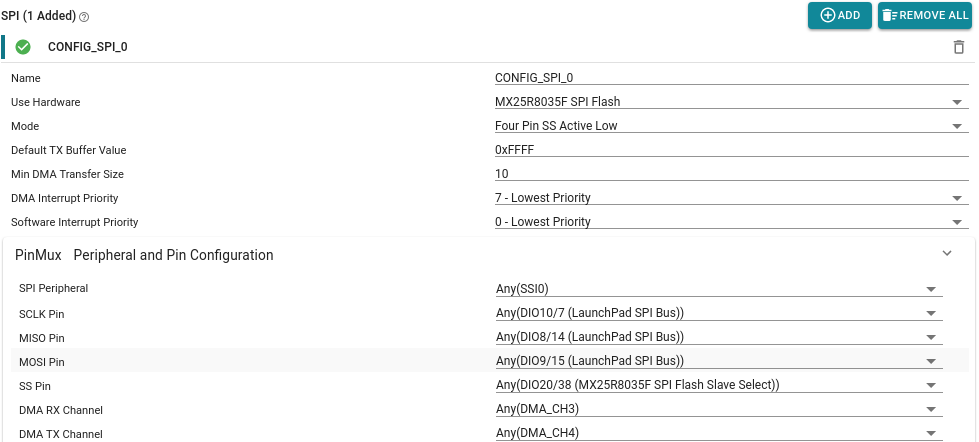
Task: Edit the Name input field
Action: (x=731, y=77)
